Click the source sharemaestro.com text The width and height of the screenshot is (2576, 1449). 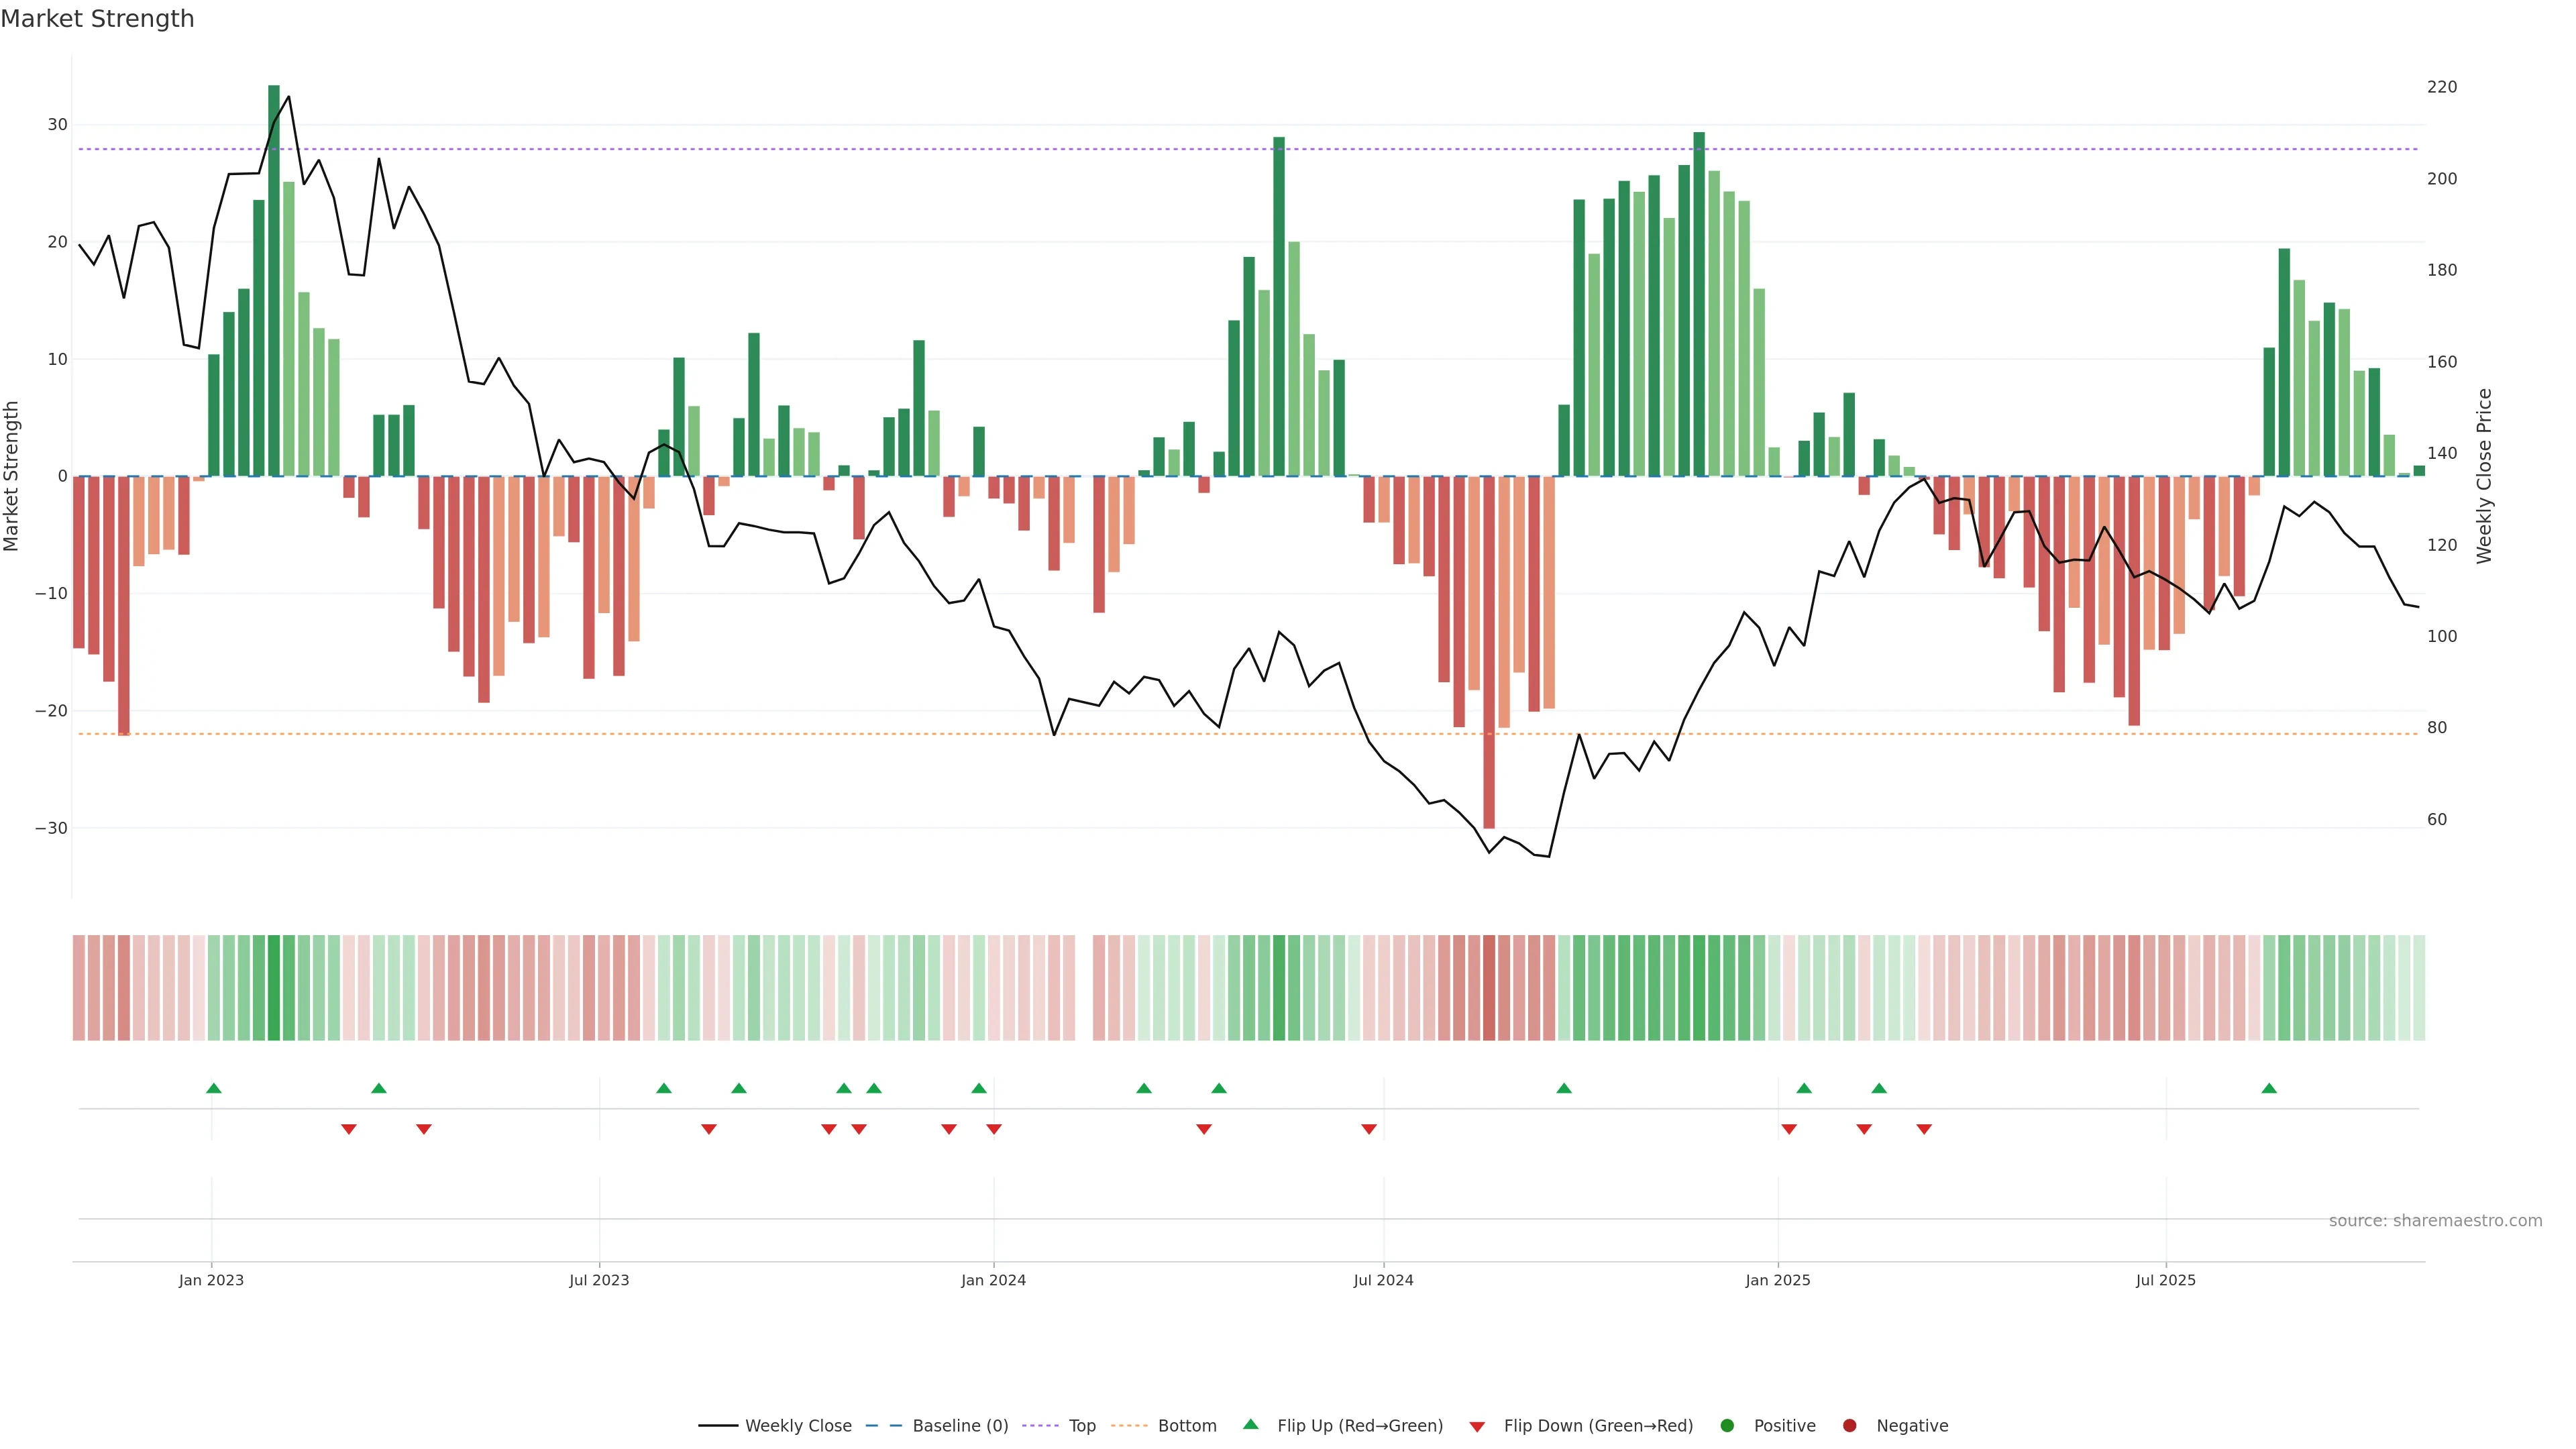coord(2435,1220)
